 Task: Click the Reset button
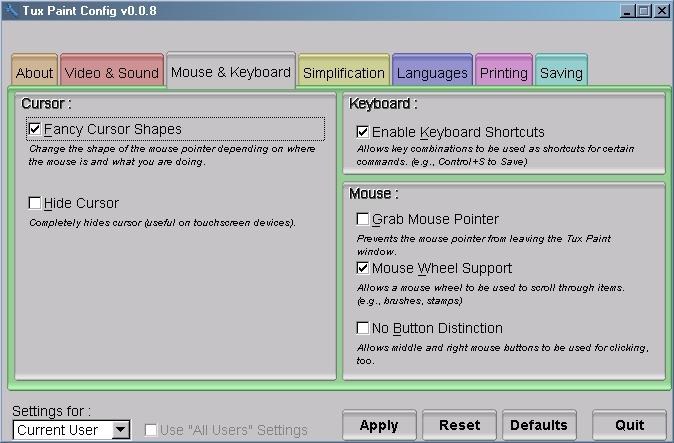[x=459, y=425]
